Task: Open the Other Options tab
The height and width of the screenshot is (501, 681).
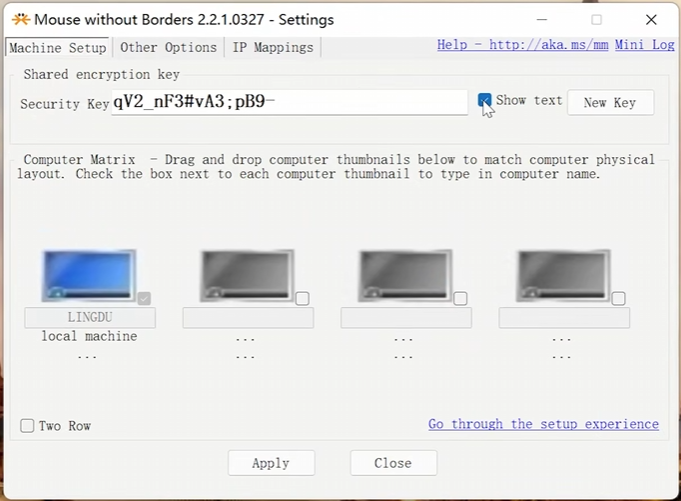Action: point(169,47)
